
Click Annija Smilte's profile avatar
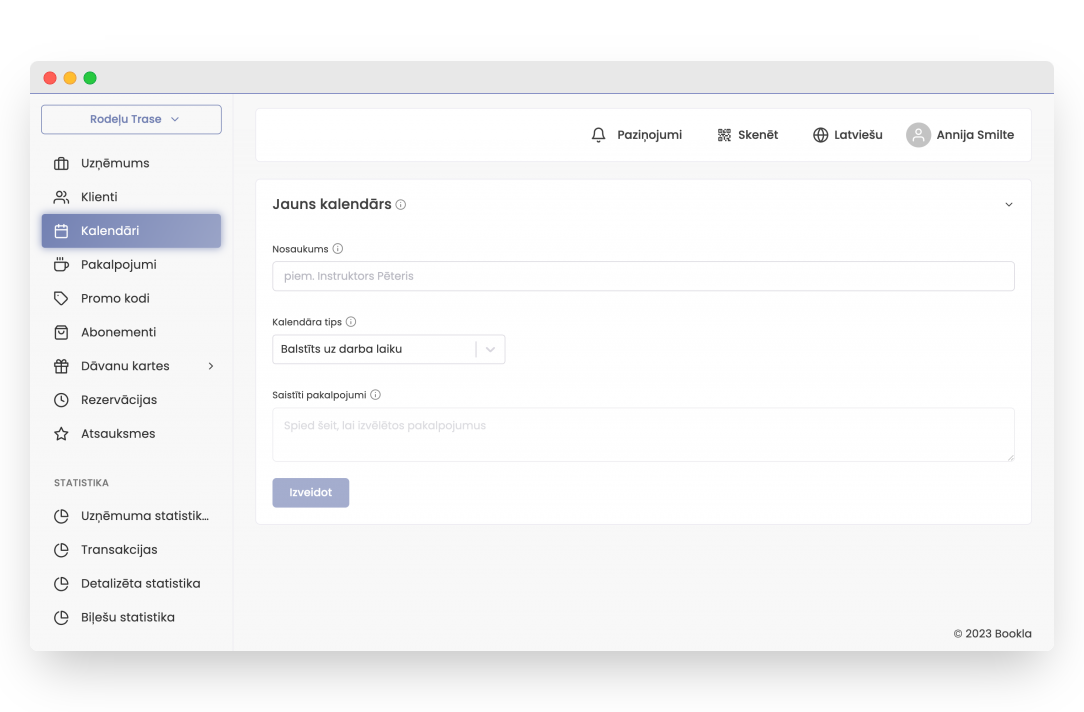pyautogui.click(x=918, y=135)
